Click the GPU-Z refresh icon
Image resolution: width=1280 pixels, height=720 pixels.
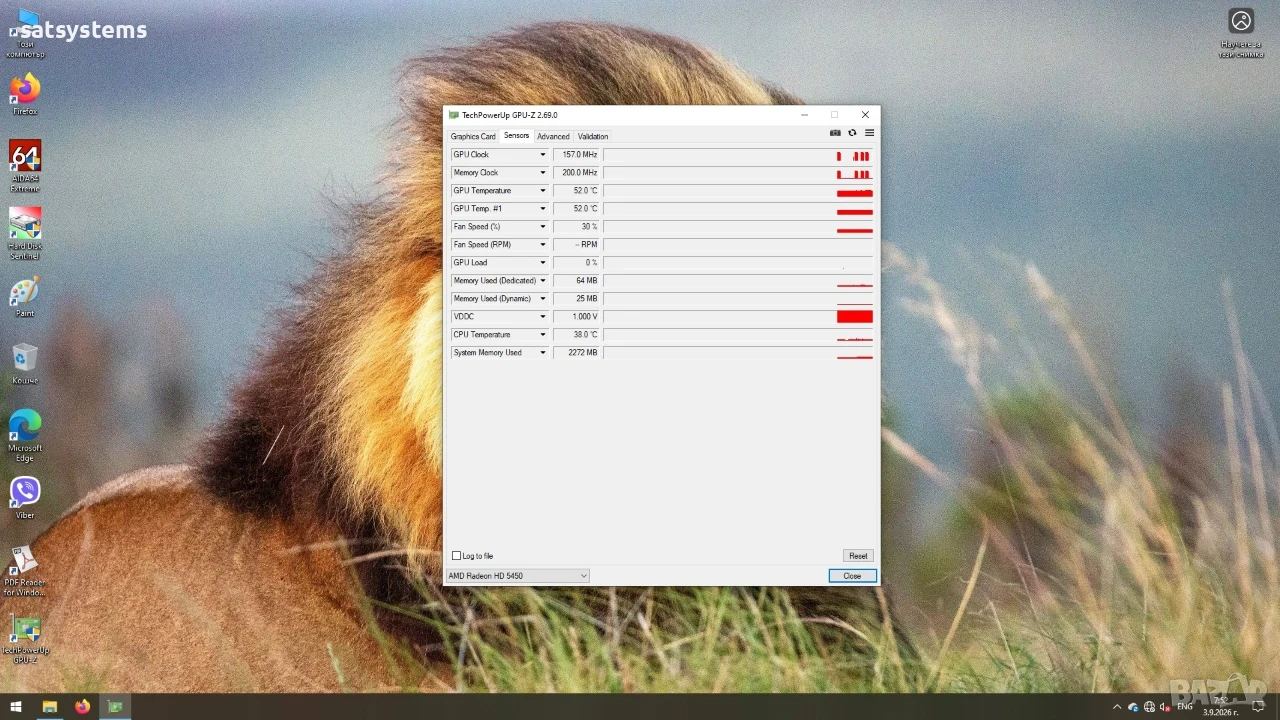[x=852, y=133]
